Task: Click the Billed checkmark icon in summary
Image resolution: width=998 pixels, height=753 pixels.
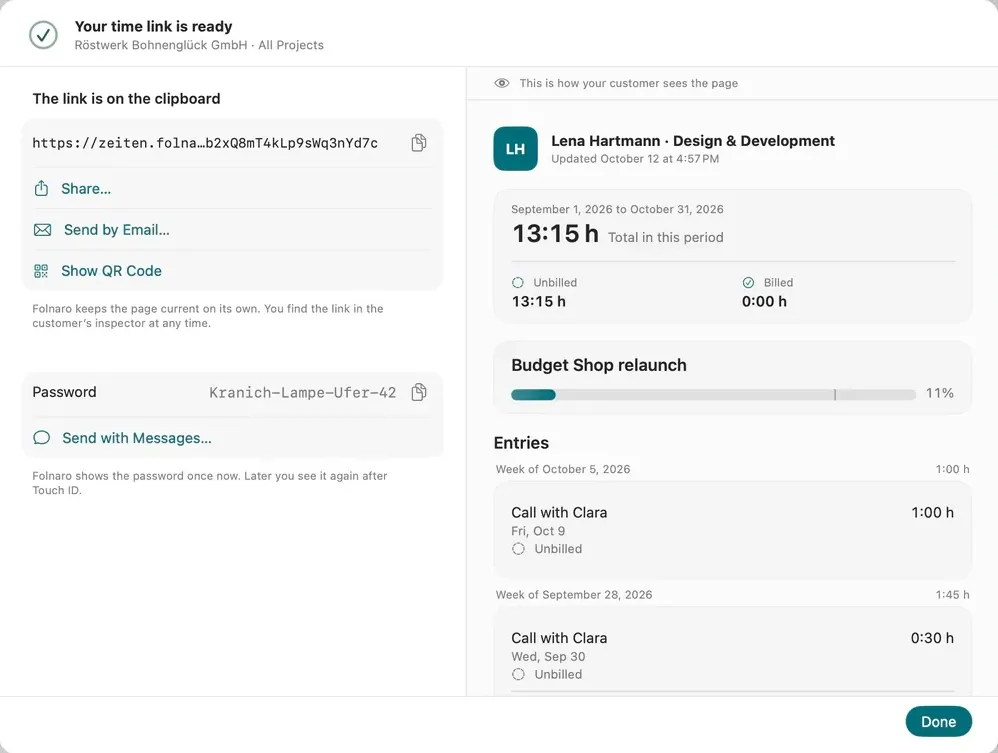Action: [748, 283]
